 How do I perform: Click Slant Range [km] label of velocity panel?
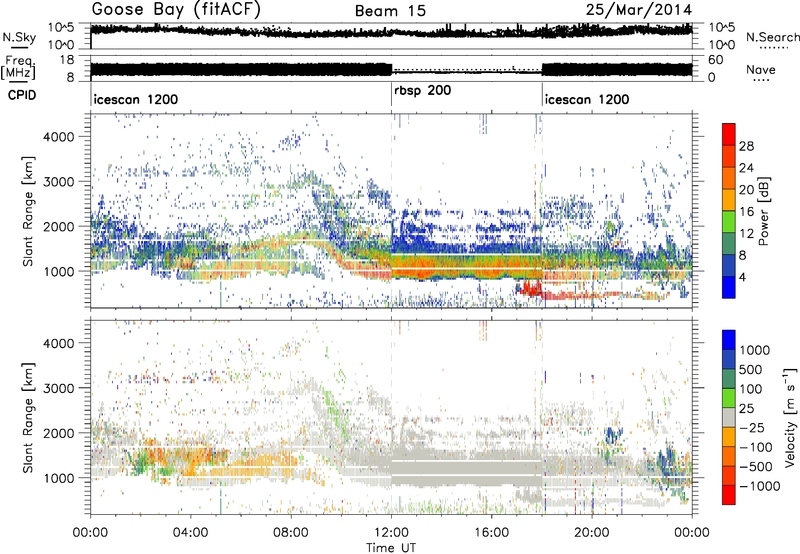[x=29, y=418]
